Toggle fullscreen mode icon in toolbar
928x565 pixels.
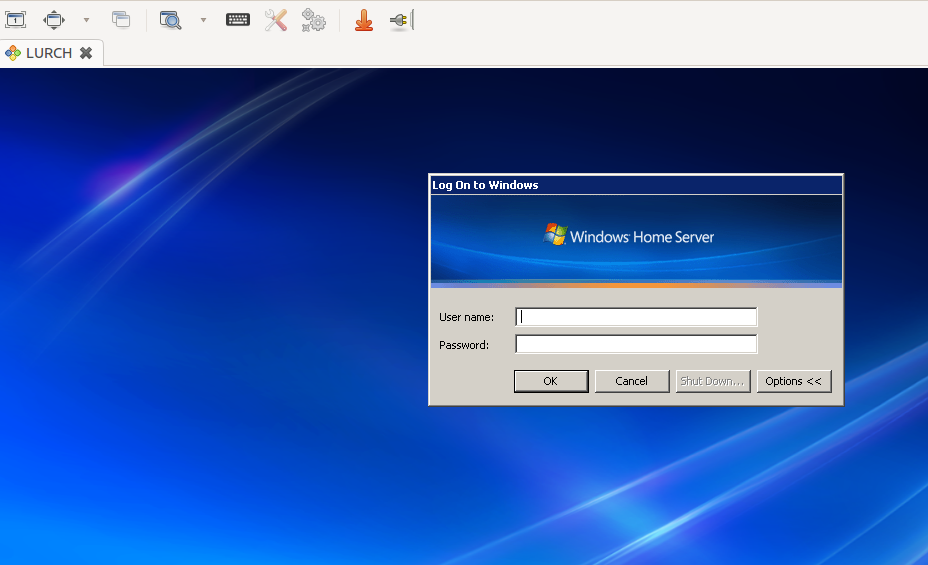[53, 20]
